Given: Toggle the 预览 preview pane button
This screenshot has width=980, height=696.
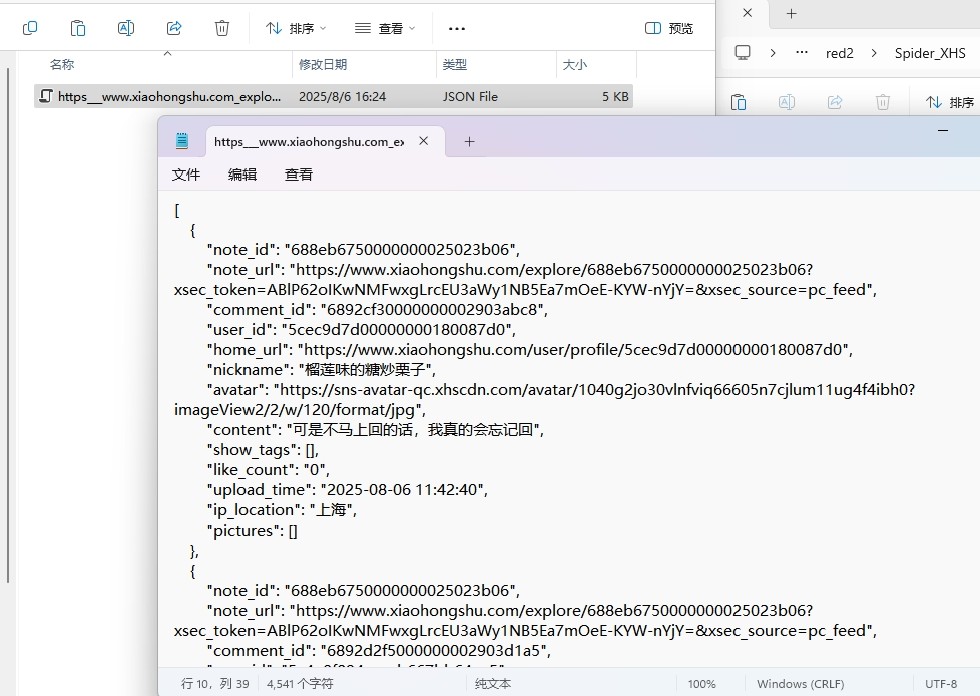Looking at the screenshot, I should [x=669, y=28].
